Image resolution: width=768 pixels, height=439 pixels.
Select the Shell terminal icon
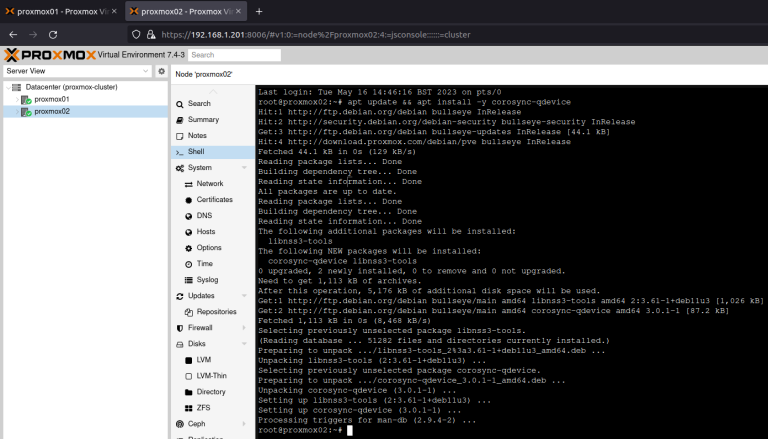pyautogui.click(x=180, y=152)
